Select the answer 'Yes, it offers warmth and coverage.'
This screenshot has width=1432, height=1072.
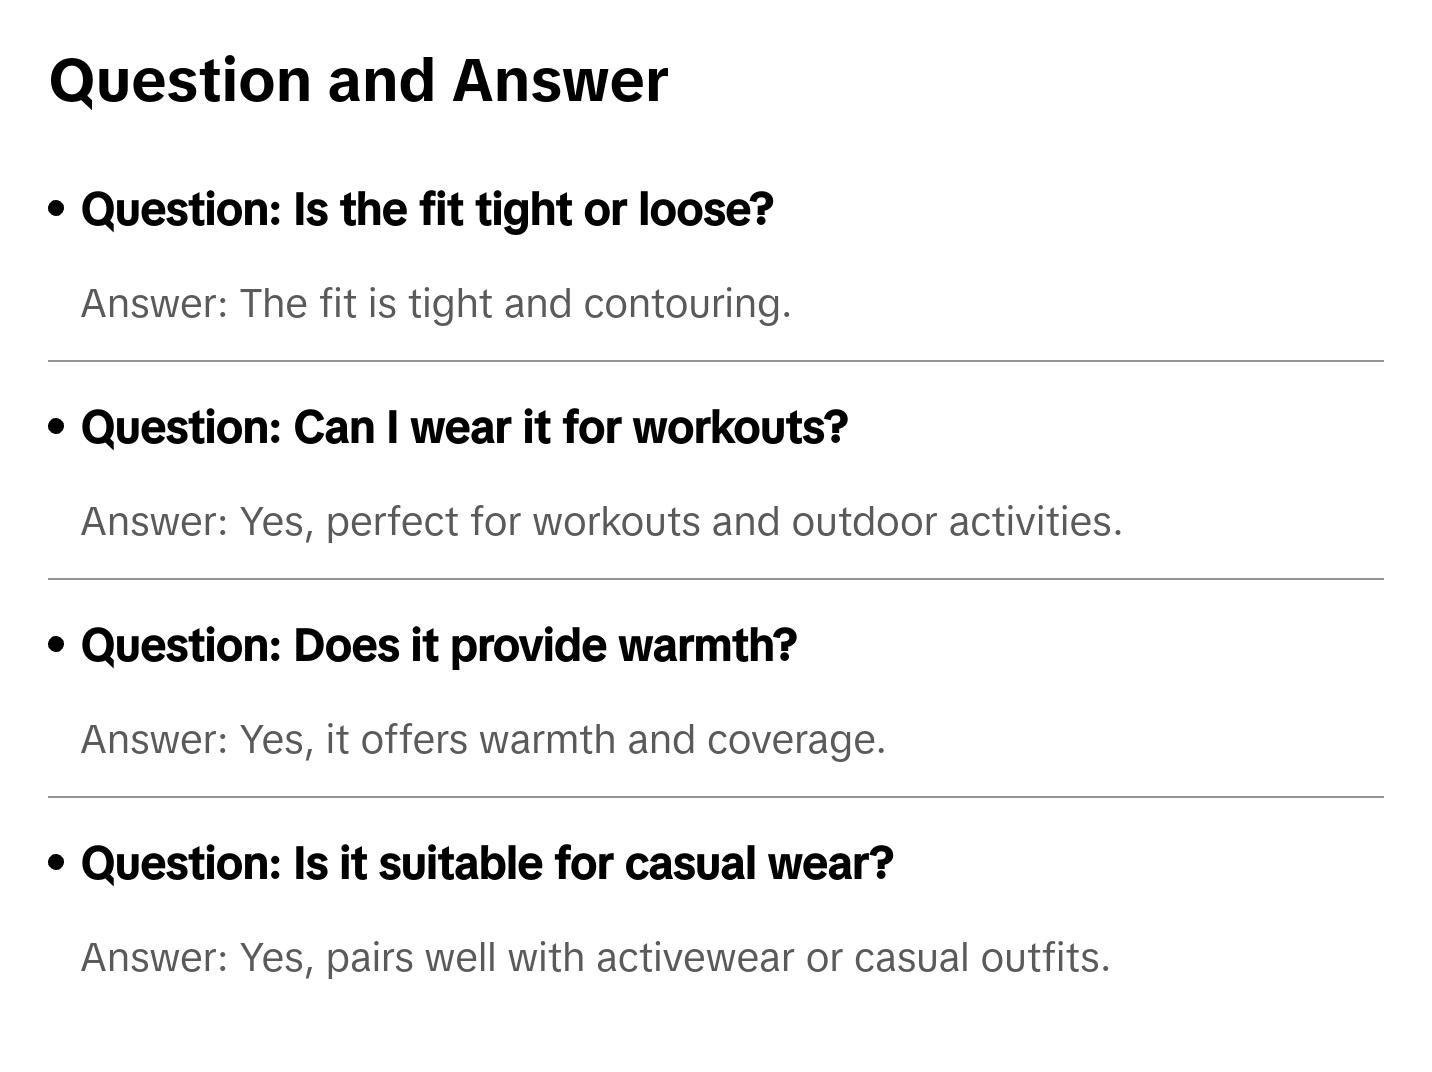point(483,740)
